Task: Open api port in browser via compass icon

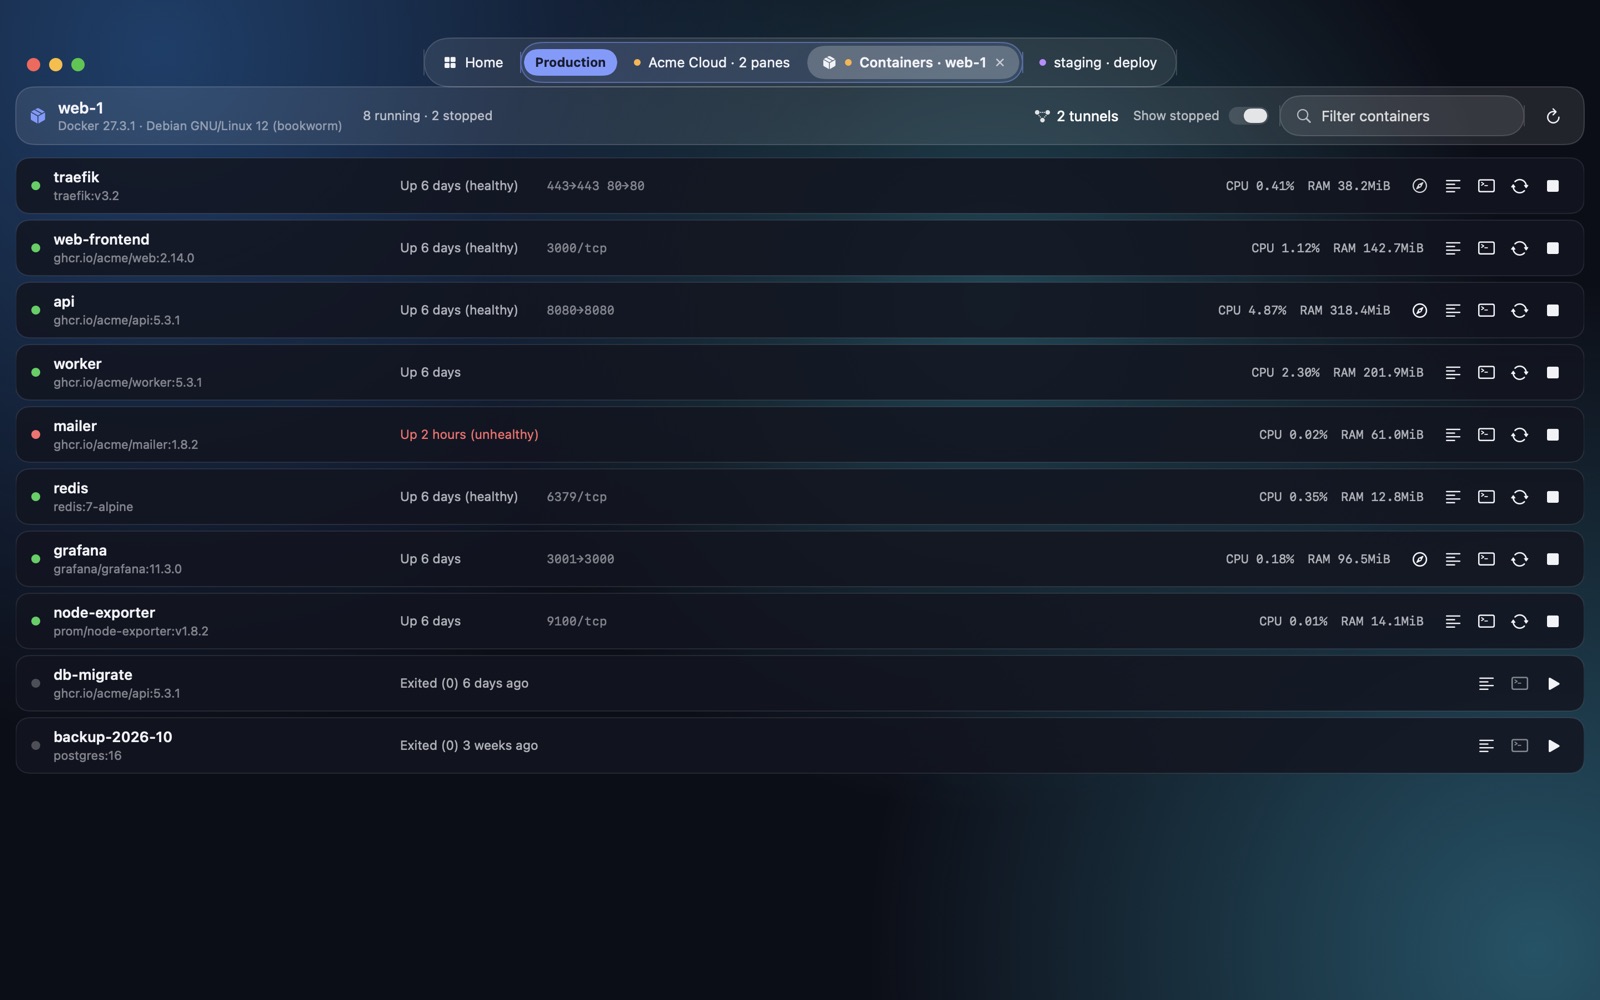Action: pos(1419,310)
